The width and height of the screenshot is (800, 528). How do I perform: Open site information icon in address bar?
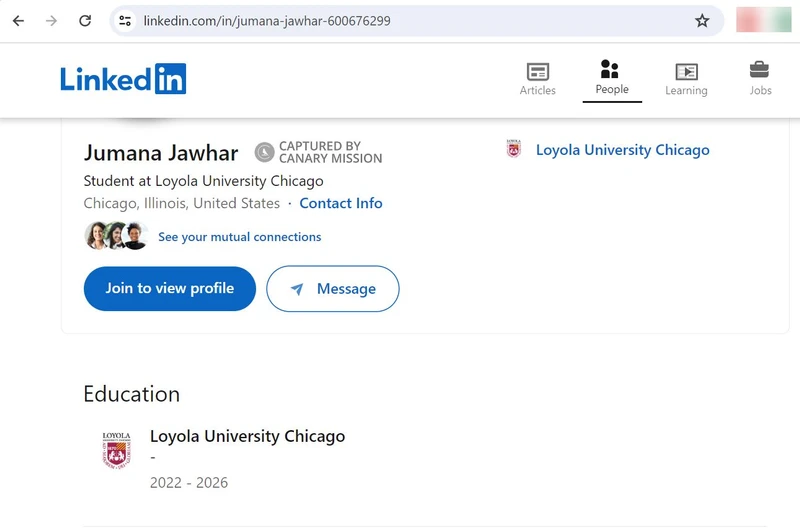(x=125, y=21)
